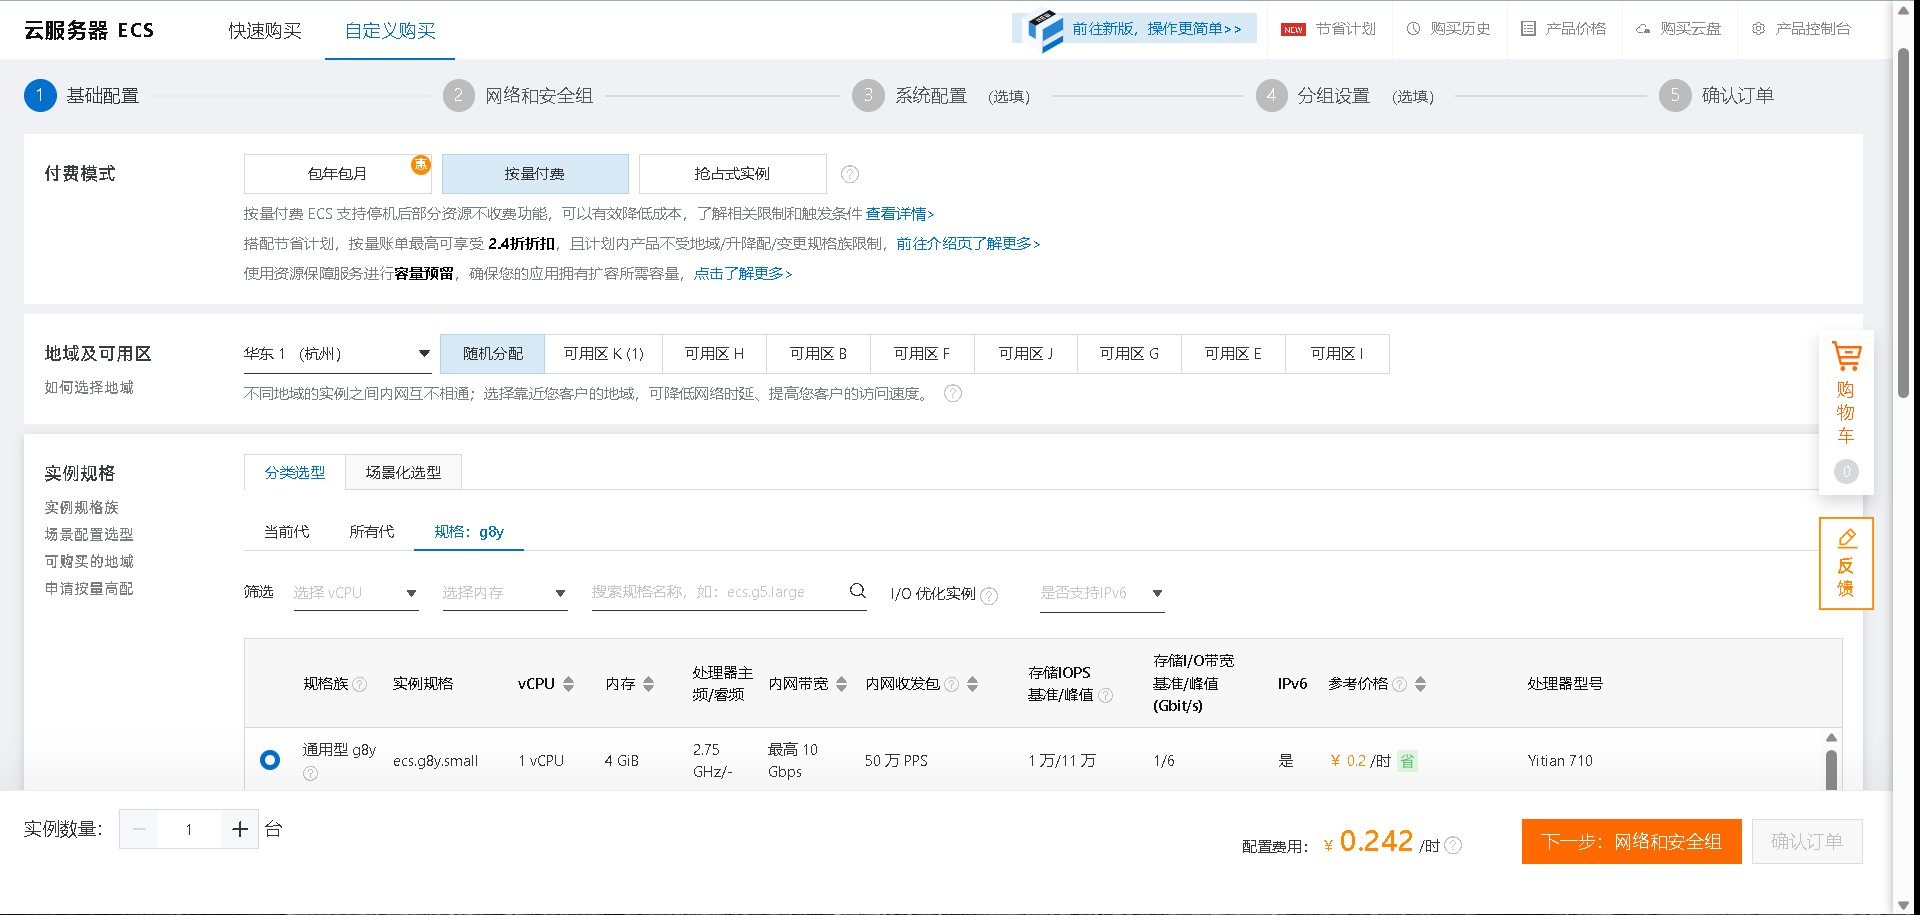
Task: Choose 随机分配 availability zone
Action: (492, 354)
